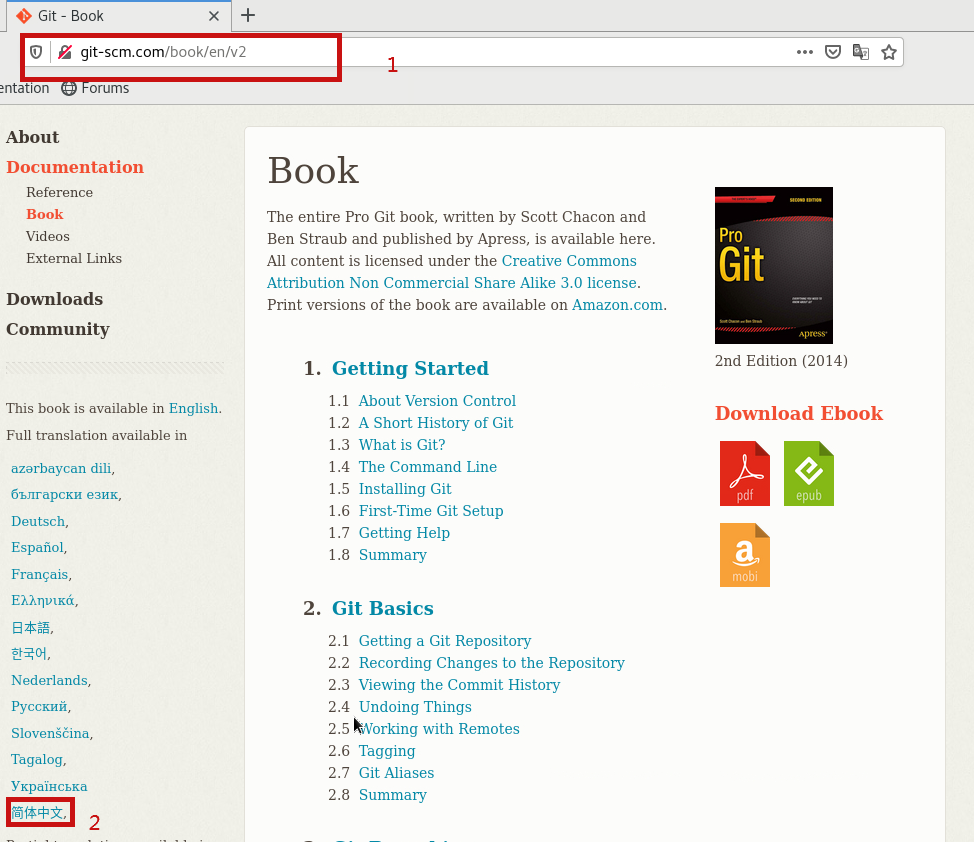
Task: Switch to Tagalog translation
Action: pyautogui.click(x=37, y=759)
